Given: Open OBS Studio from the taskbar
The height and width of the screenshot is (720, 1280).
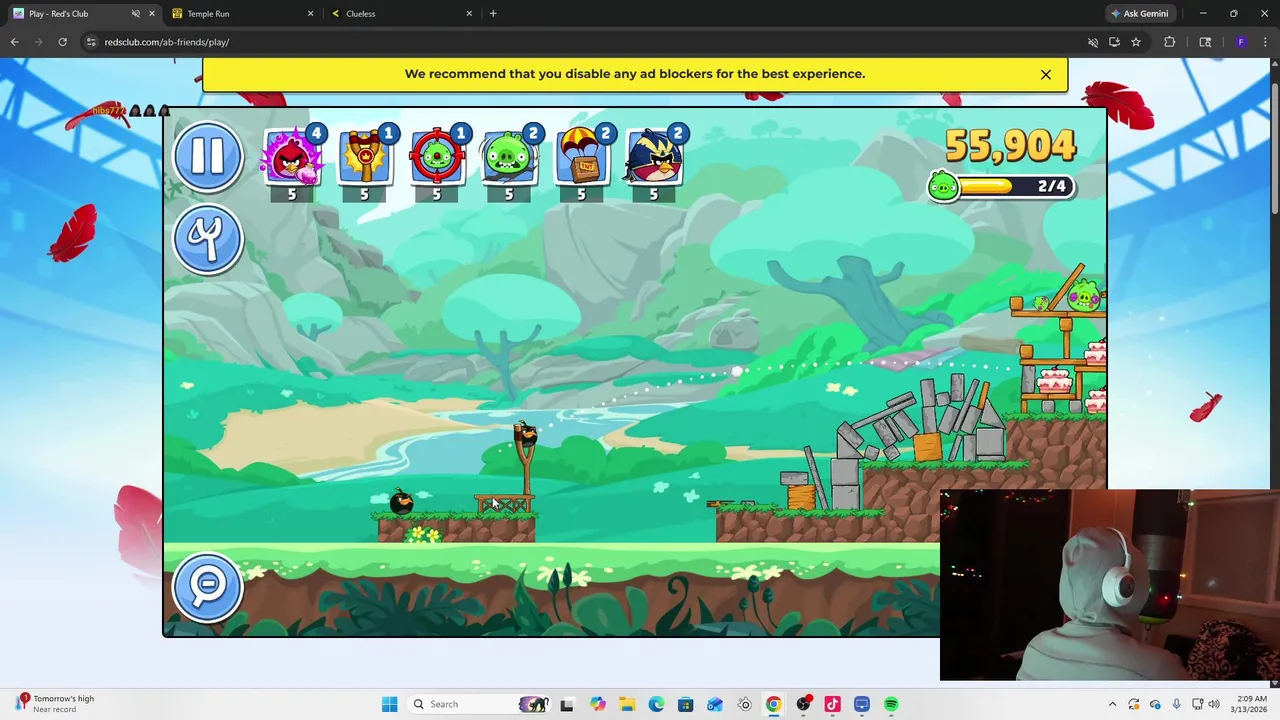Looking at the screenshot, I should pyautogui.click(x=803, y=704).
